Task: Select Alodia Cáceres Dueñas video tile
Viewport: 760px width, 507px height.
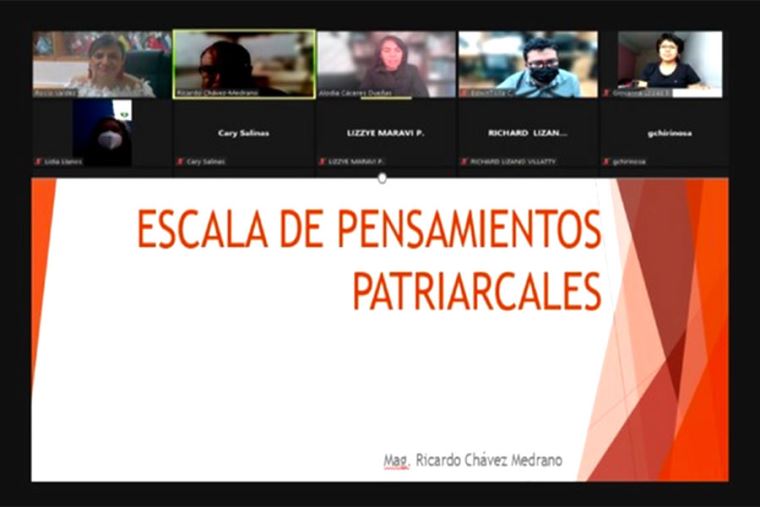Action: pyautogui.click(x=386, y=62)
